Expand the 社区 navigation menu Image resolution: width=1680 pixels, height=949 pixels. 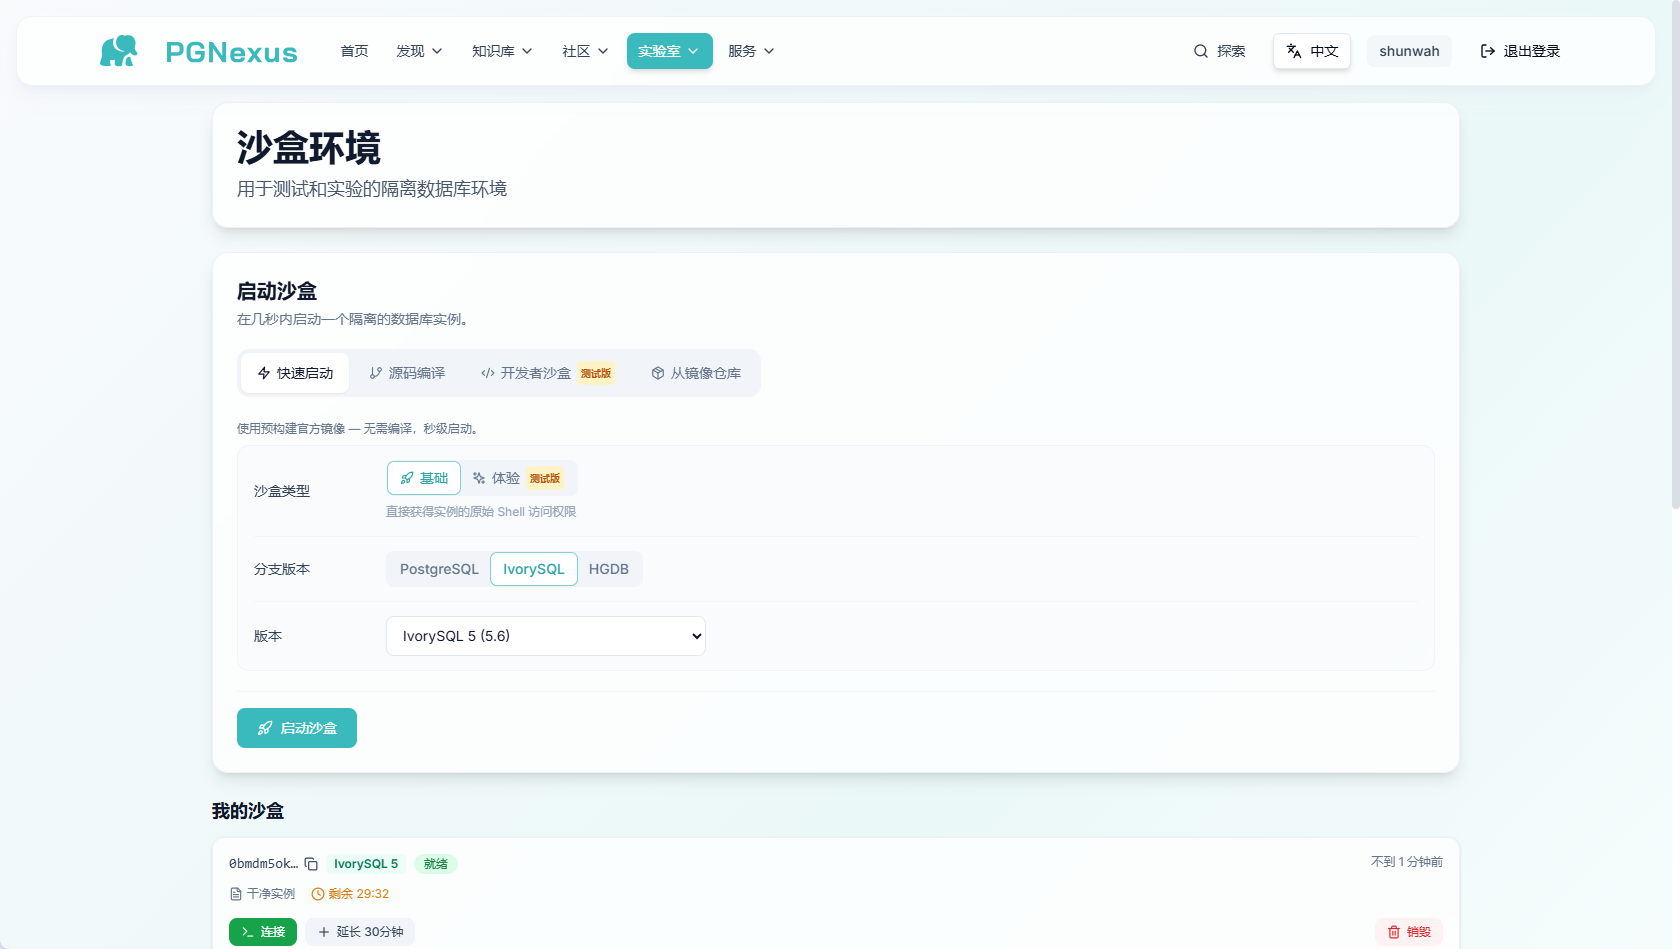point(585,51)
